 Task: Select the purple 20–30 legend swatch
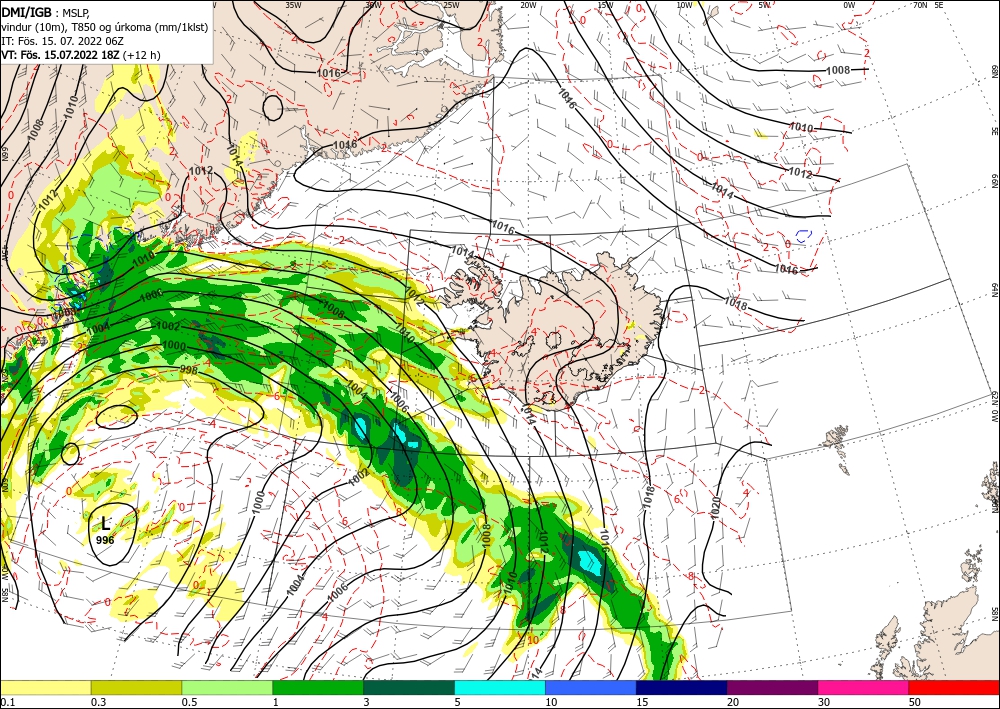772,687
